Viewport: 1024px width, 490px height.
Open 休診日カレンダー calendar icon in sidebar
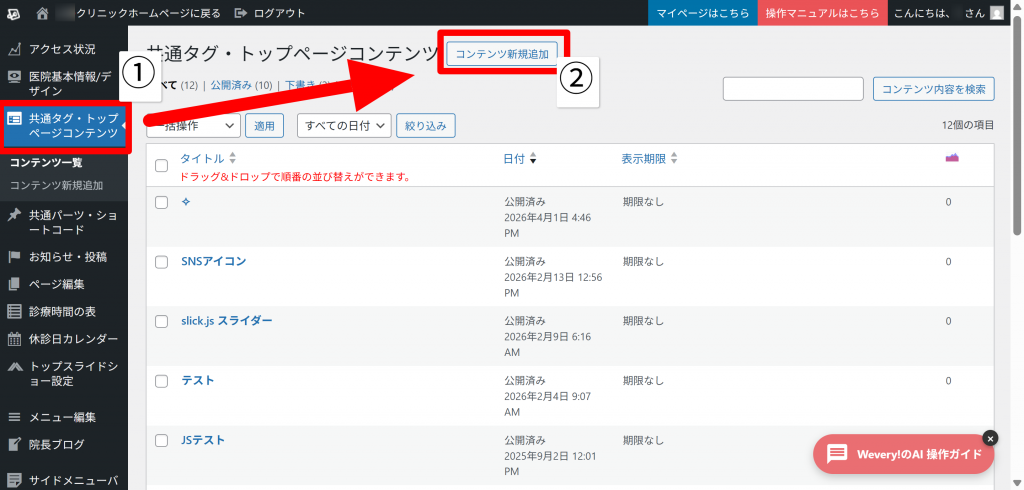[x=14, y=339]
